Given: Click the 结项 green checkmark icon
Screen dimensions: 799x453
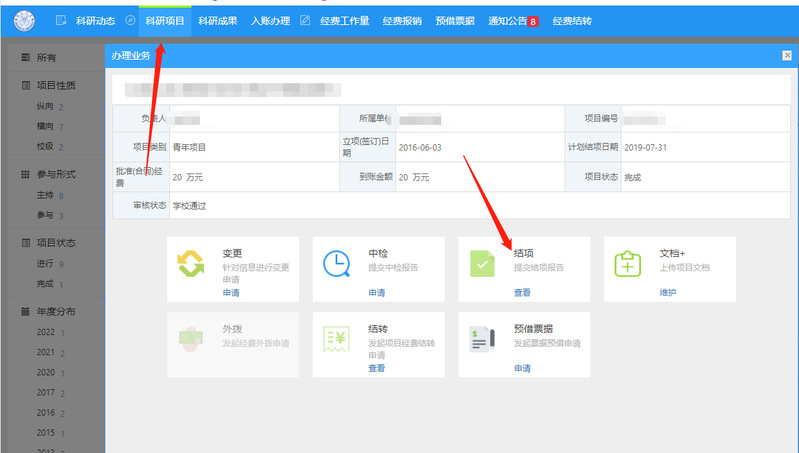Looking at the screenshot, I should pyautogui.click(x=483, y=264).
